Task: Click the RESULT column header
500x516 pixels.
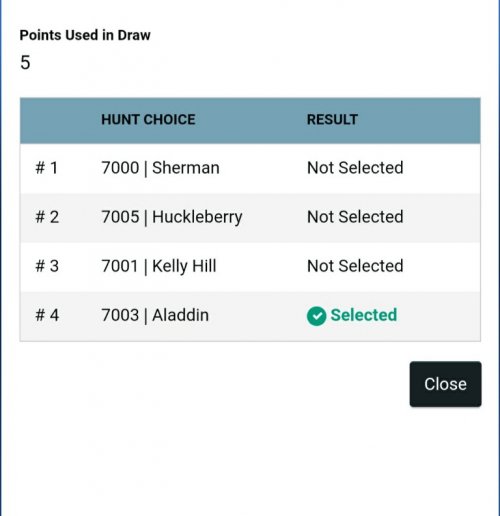Action: tap(332, 120)
